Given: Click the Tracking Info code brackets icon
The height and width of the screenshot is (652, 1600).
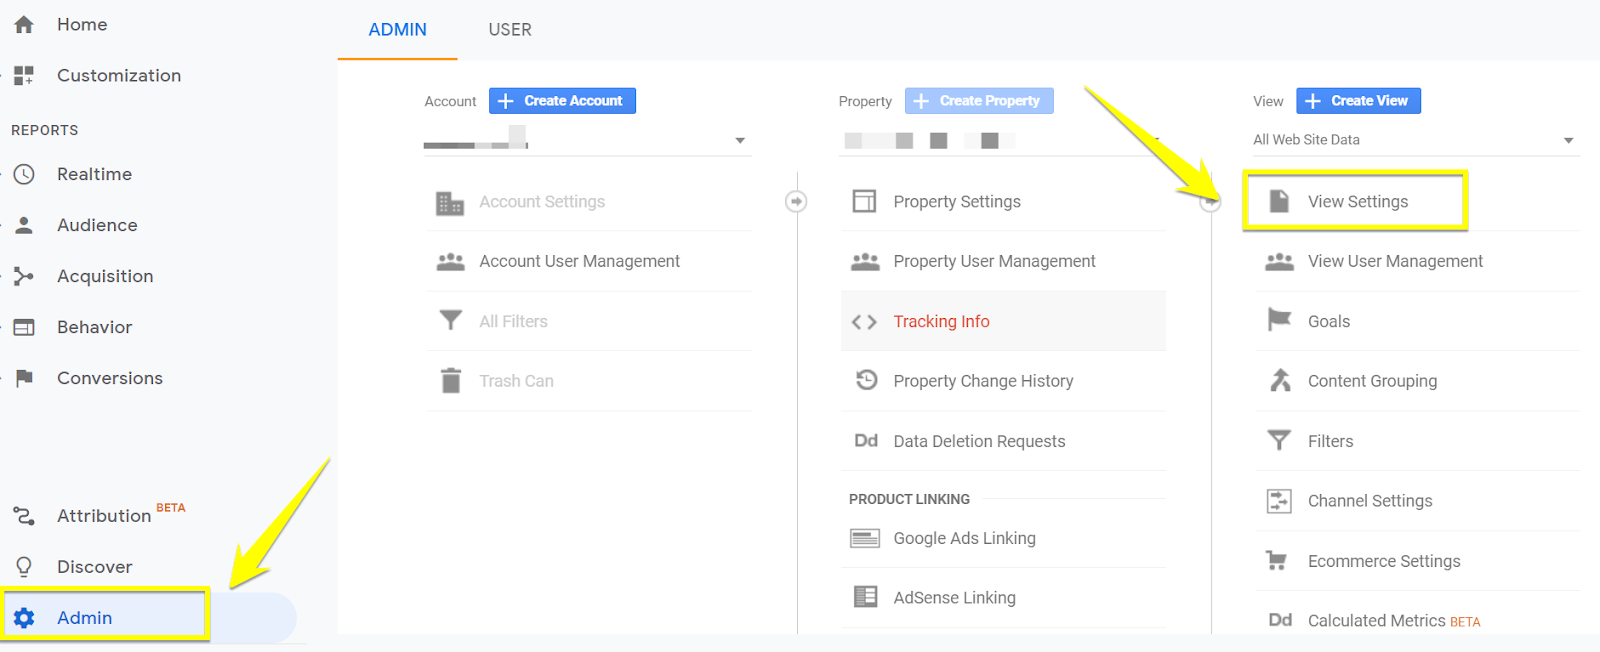Looking at the screenshot, I should coord(864,322).
